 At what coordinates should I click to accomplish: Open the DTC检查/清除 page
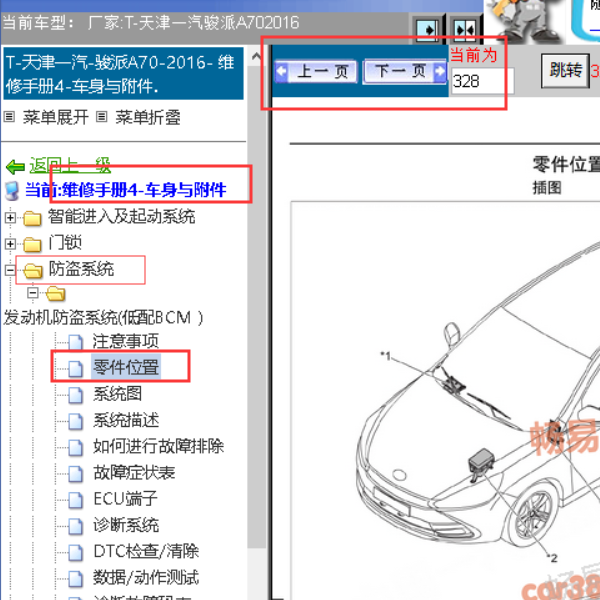click(146, 551)
